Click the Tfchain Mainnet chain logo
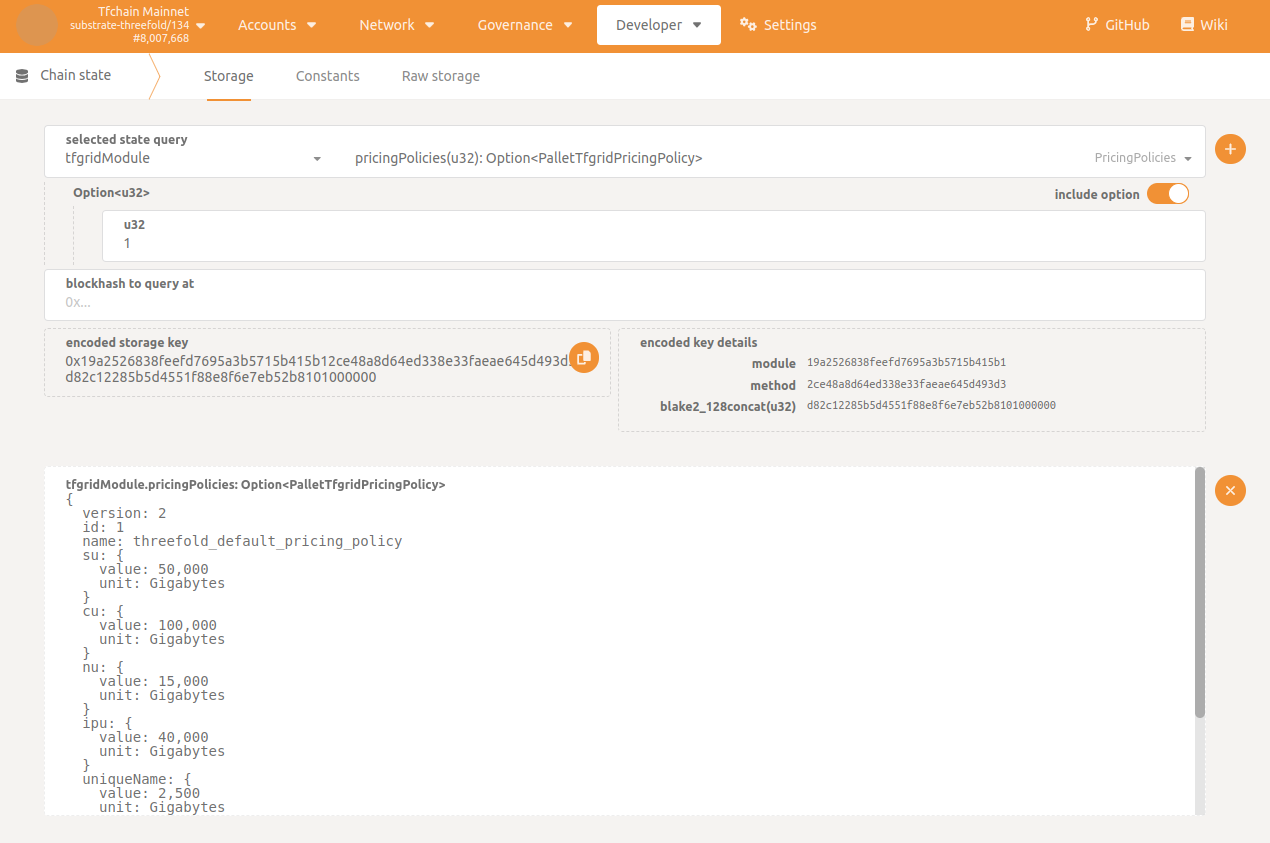The width and height of the screenshot is (1270, 843). click(x=37, y=25)
